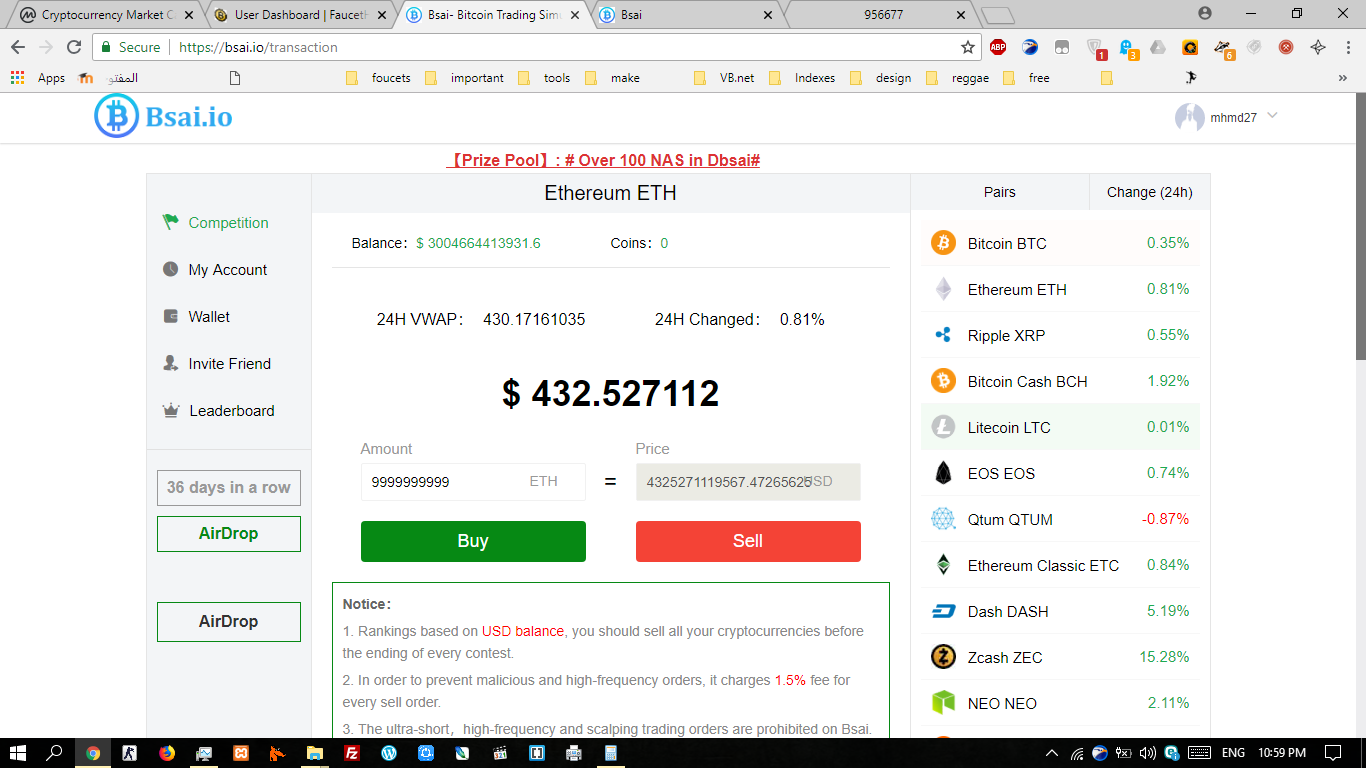
Task: Open the foucets bookmark folder
Action: 378,78
